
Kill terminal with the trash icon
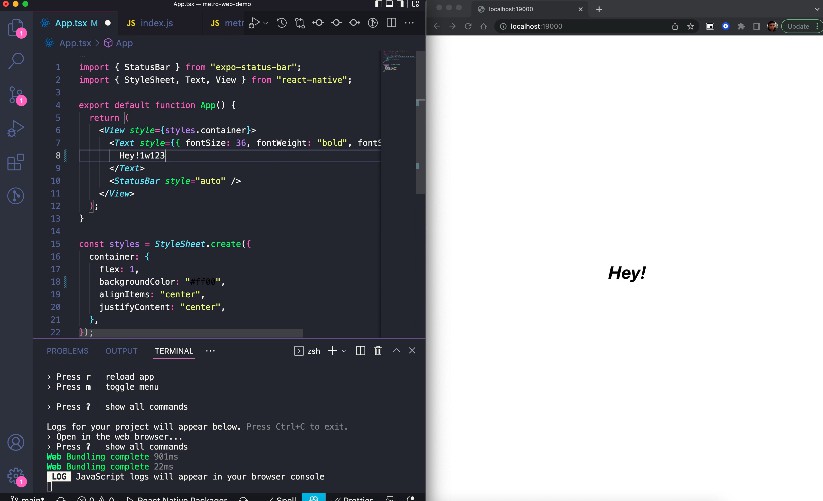(377, 351)
